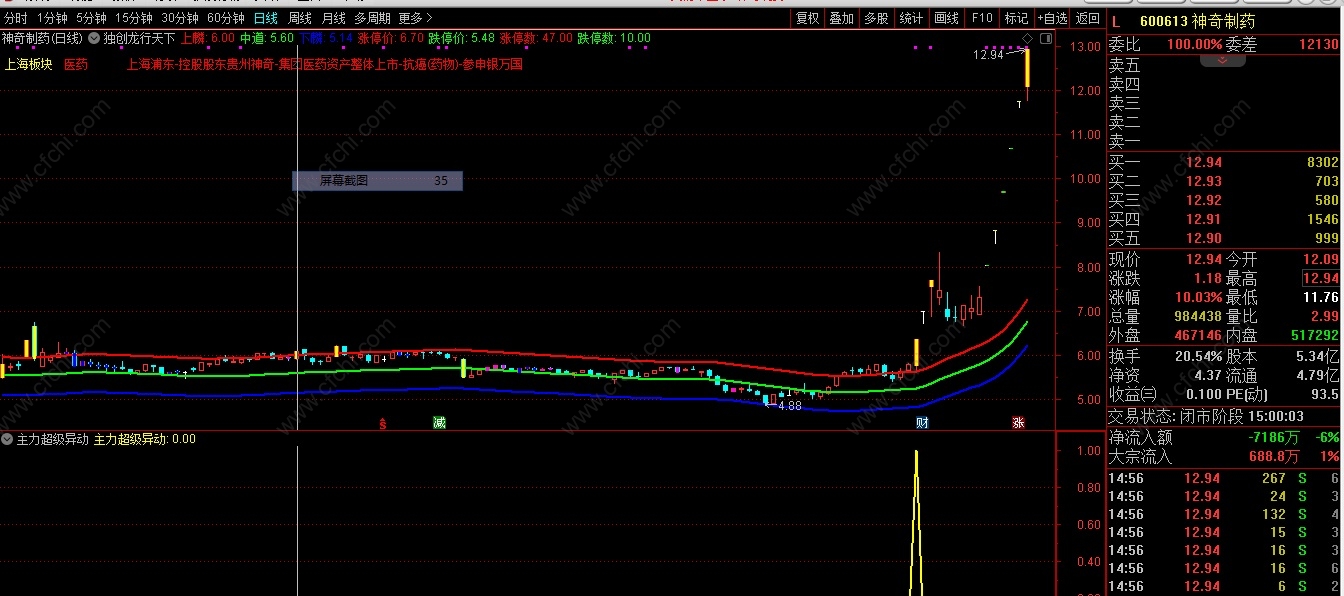The height and width of the screenshot is (596, 1344).
Task: Click the latest yellow candlestick at 12.94
Action: 1027,68
